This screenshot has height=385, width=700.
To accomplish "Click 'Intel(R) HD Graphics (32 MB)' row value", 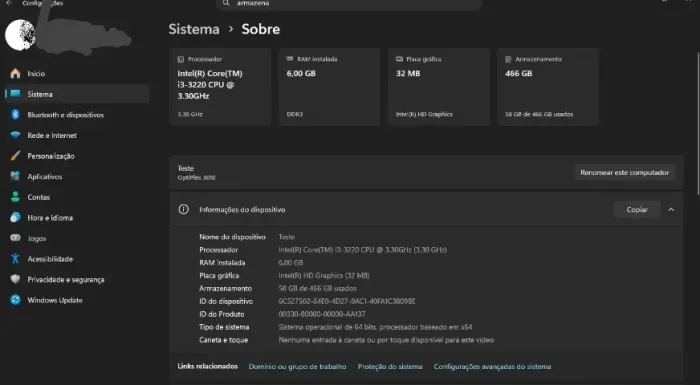I will pos(324,276).
